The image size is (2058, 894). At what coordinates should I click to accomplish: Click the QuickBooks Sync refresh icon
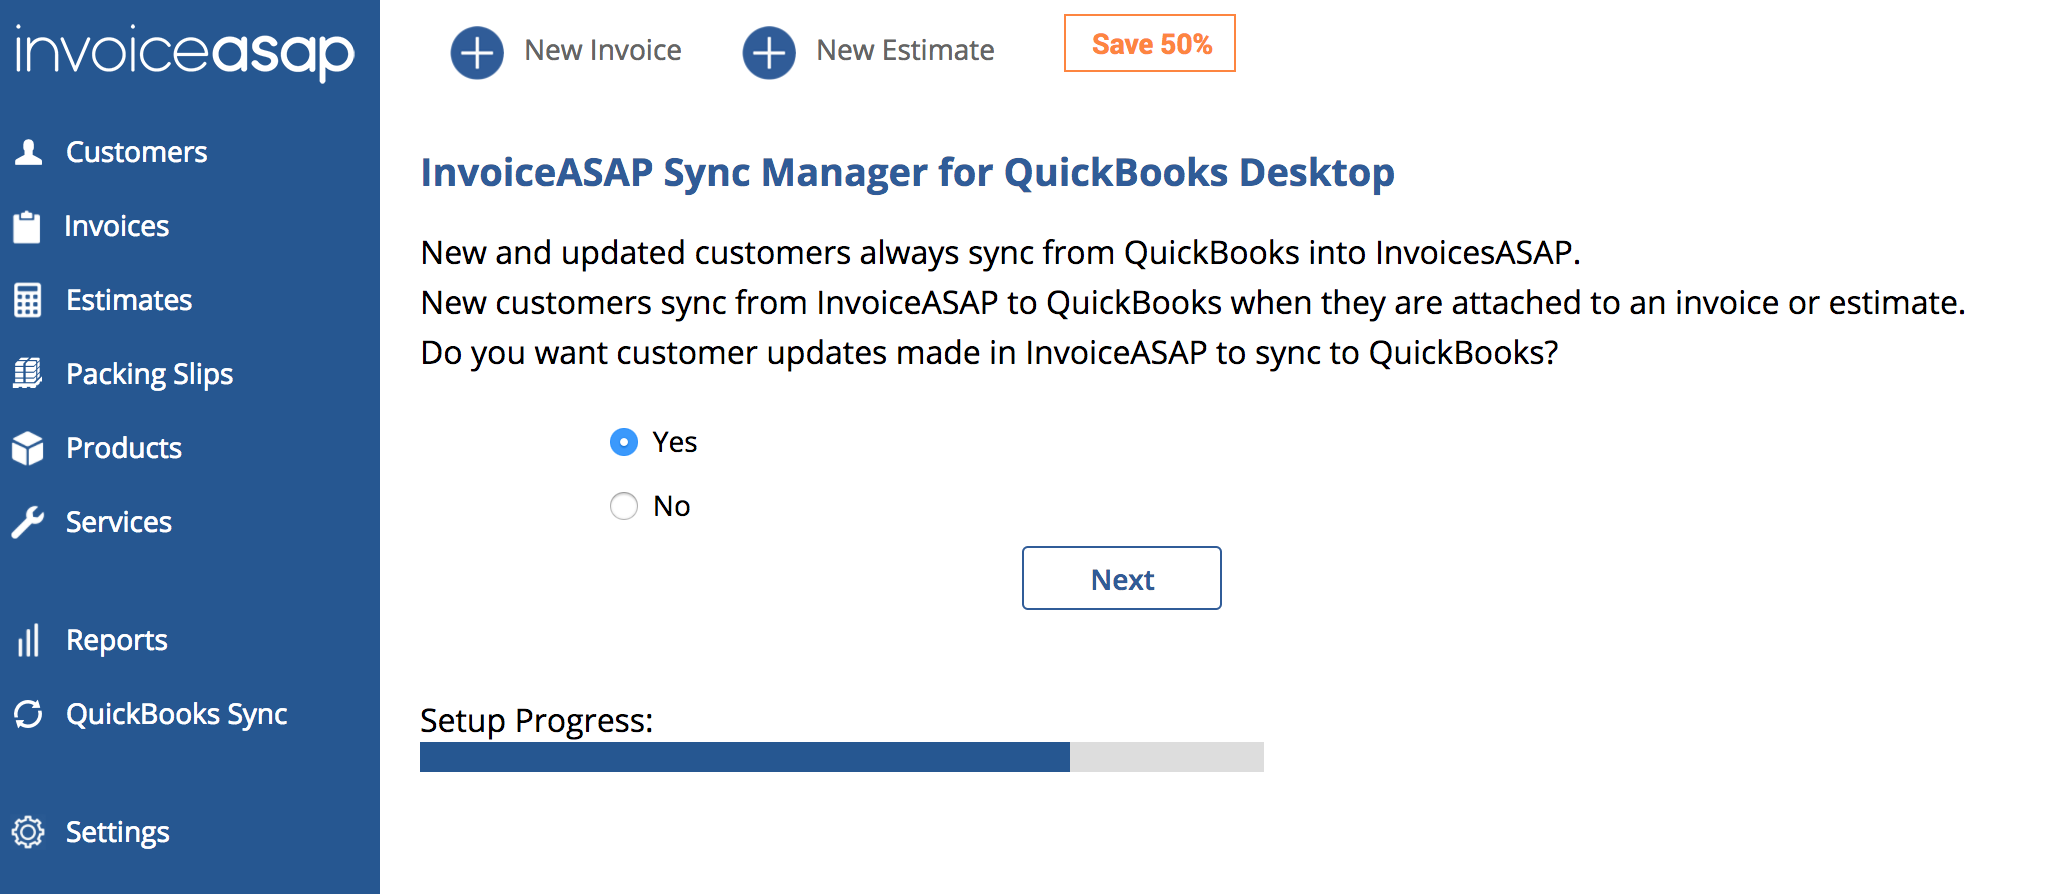[x=28, y=714]
